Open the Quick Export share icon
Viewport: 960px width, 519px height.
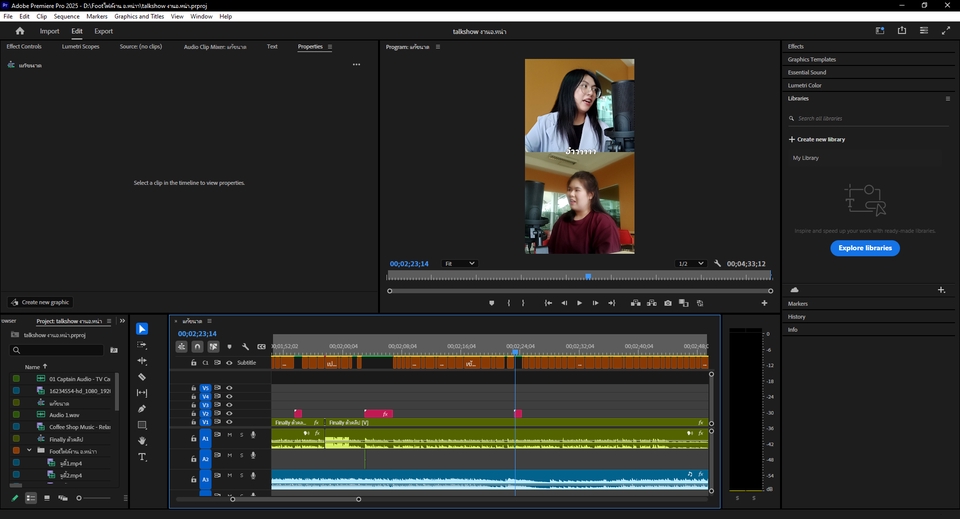point(902,31)
